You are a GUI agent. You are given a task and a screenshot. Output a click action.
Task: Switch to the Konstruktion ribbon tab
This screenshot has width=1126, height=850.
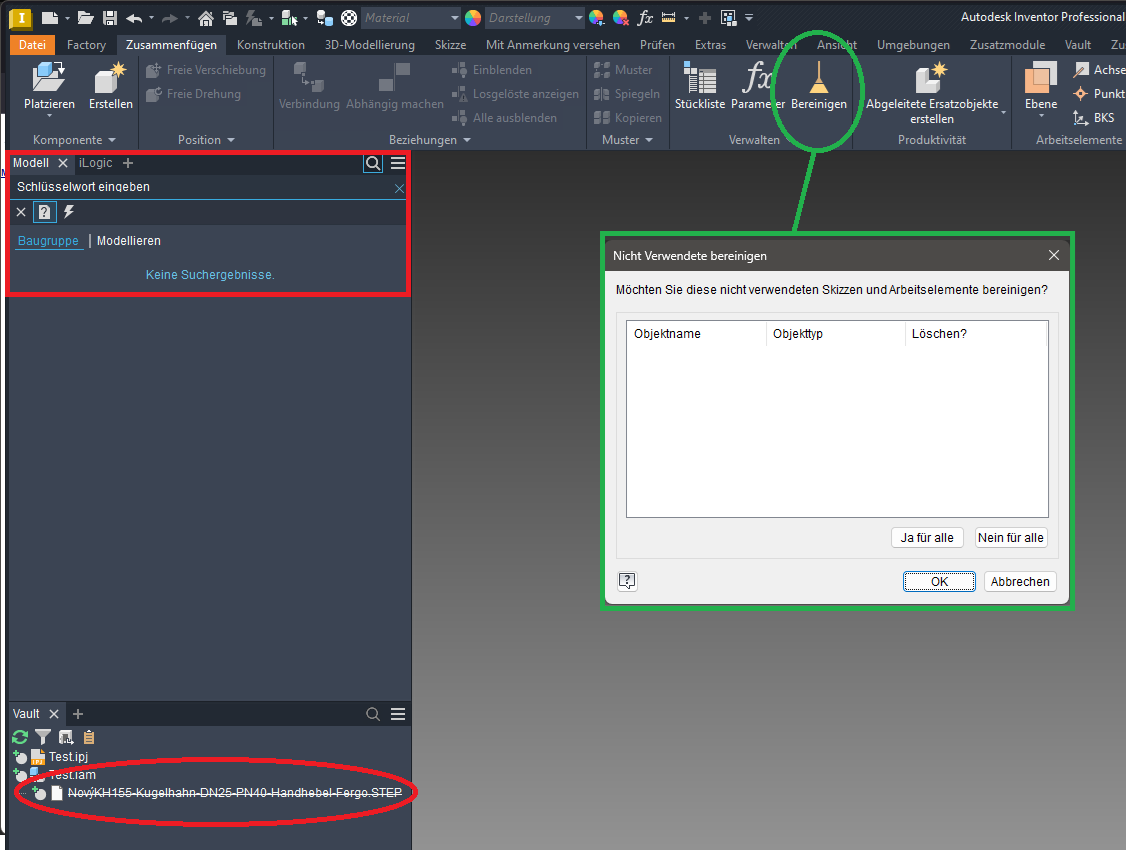(x=271, y=45)
